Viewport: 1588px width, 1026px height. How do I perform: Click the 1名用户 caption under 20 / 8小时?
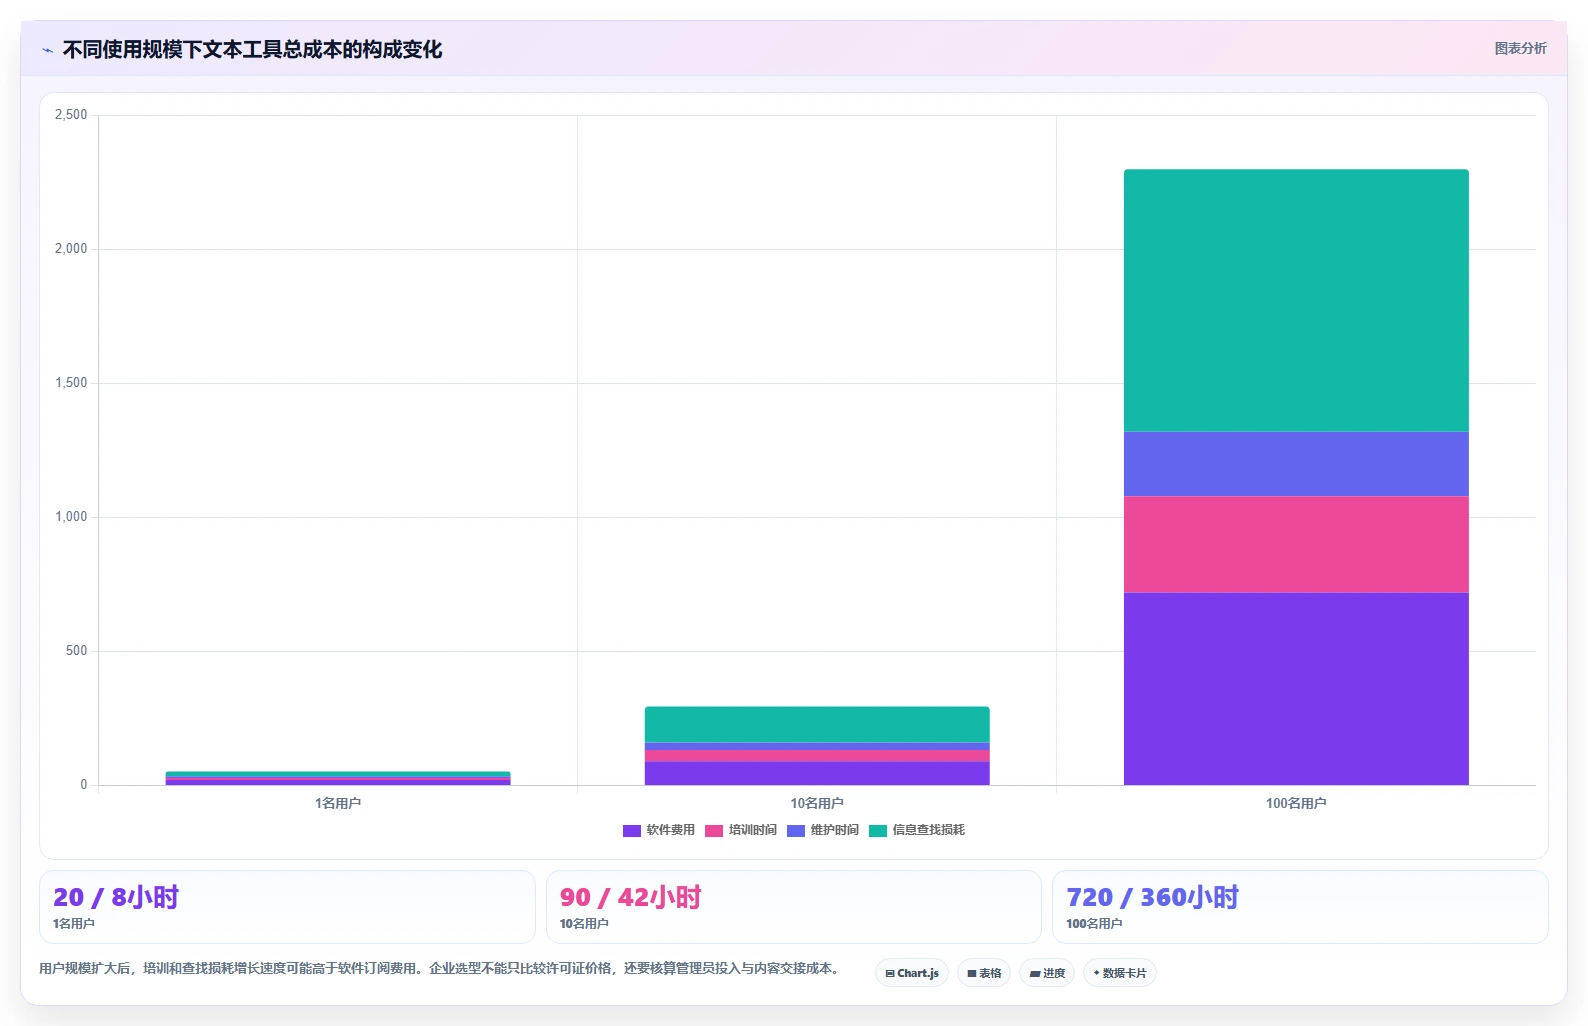coord(74,924)
